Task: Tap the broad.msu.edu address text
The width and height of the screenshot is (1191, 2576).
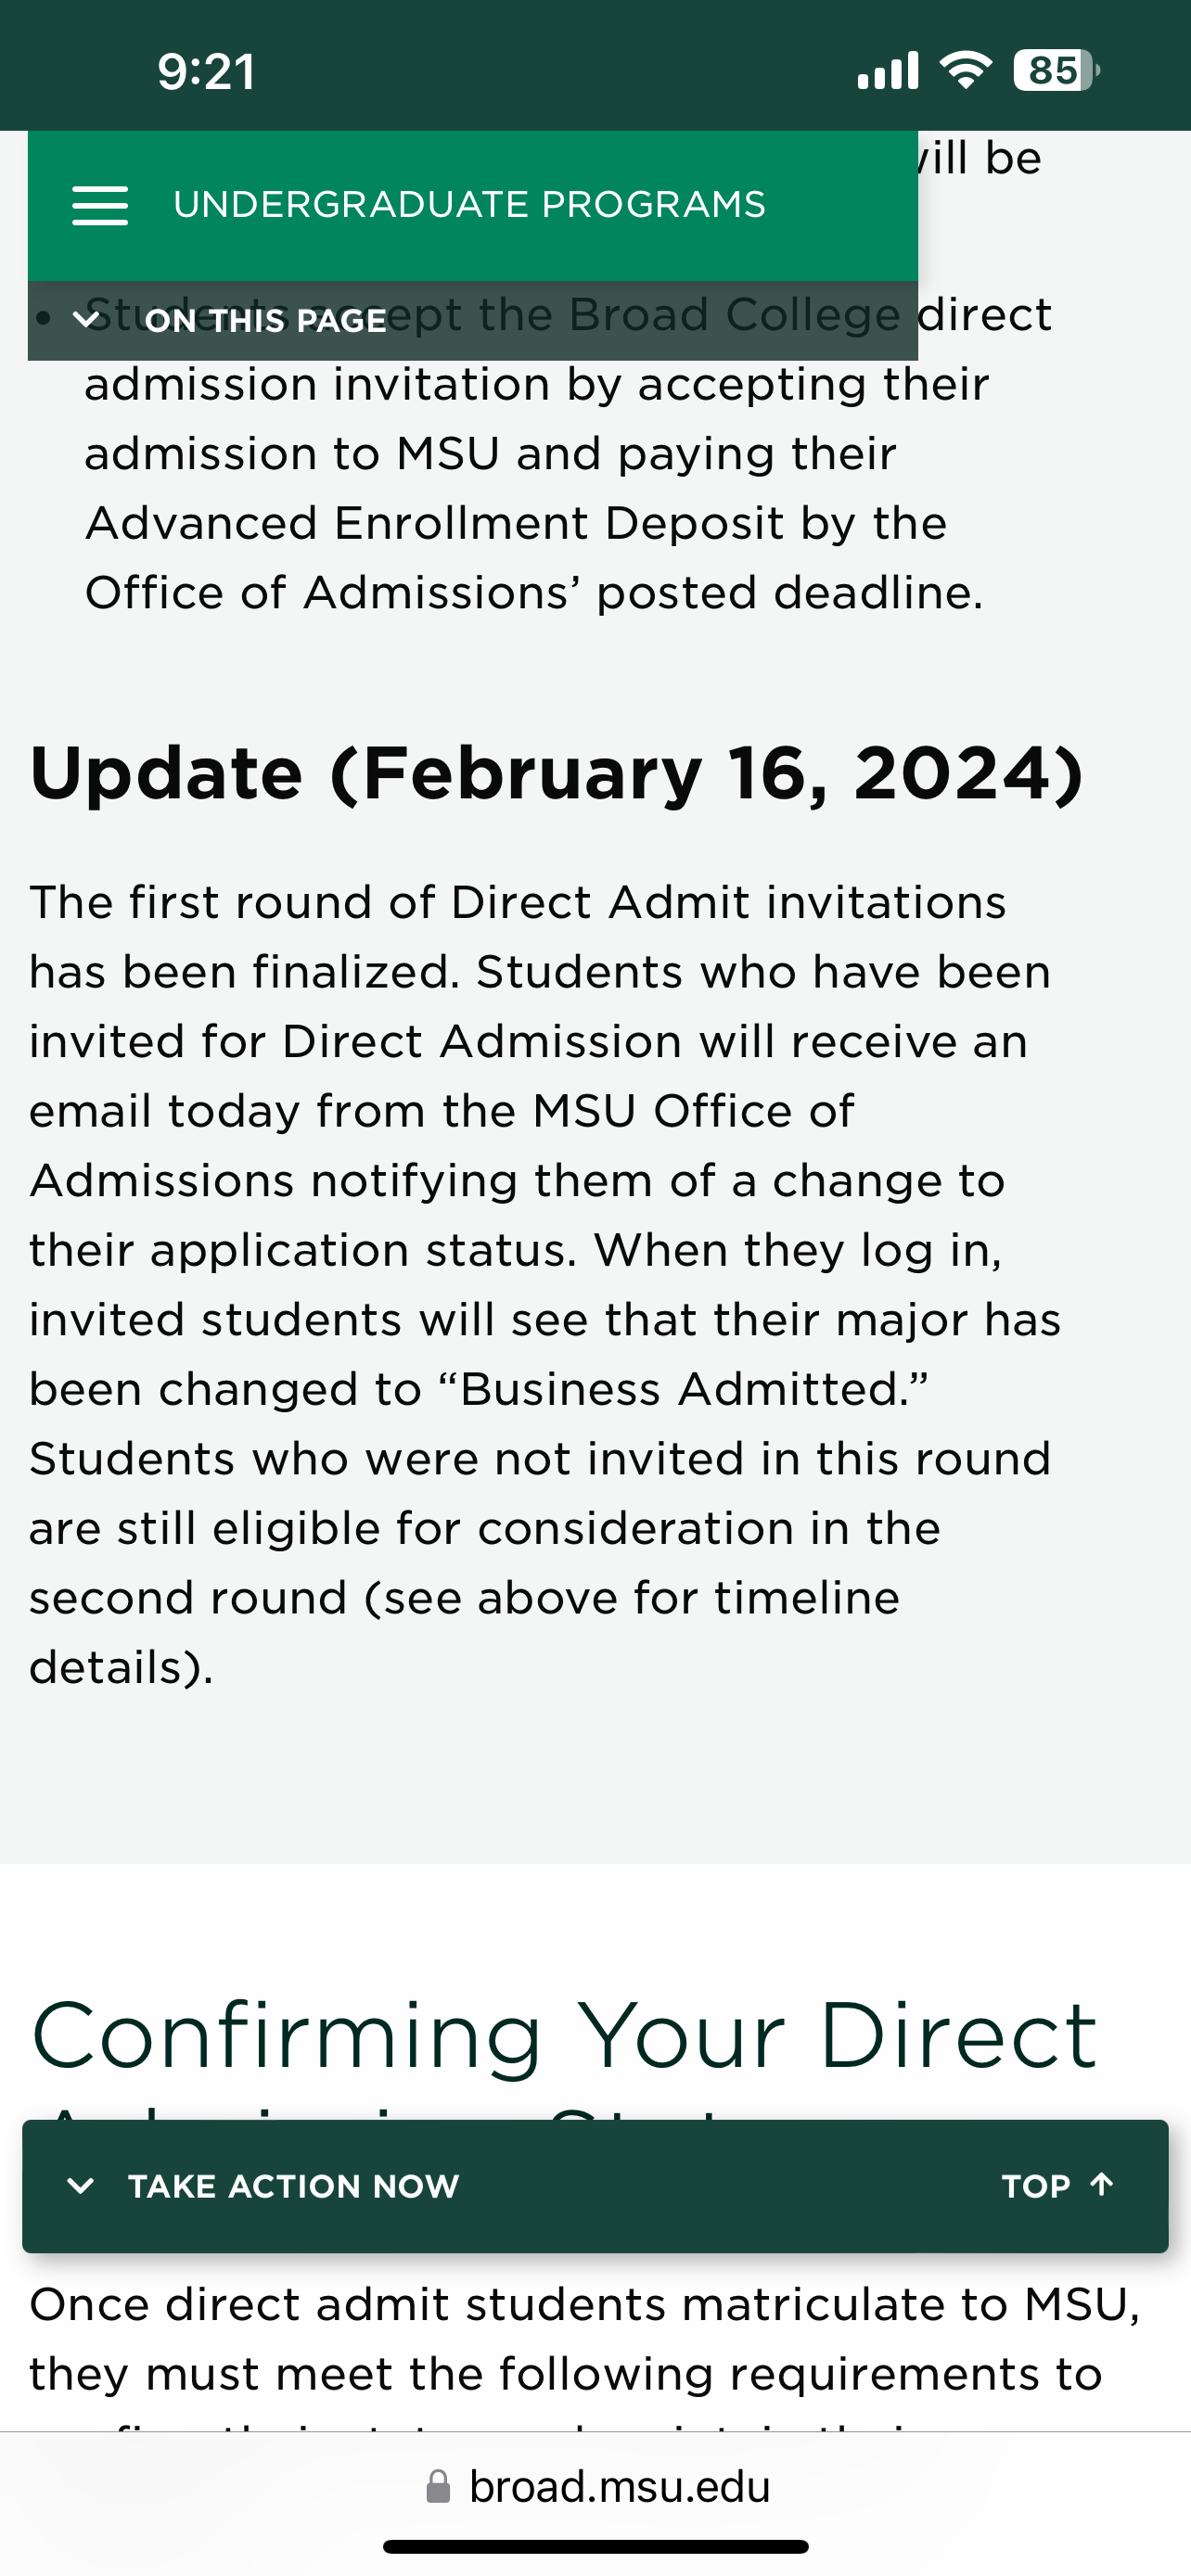Action: point(620,2486)
